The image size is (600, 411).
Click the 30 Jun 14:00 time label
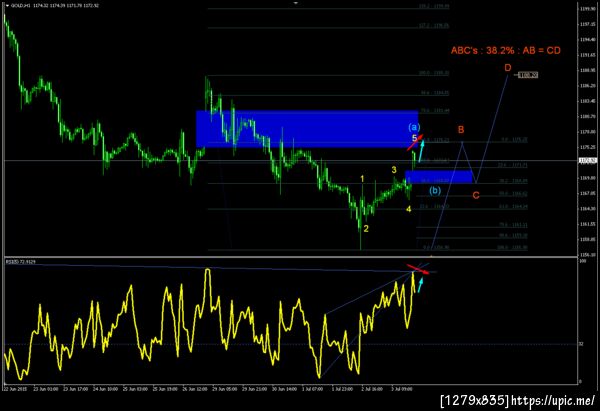coord(284,389)
